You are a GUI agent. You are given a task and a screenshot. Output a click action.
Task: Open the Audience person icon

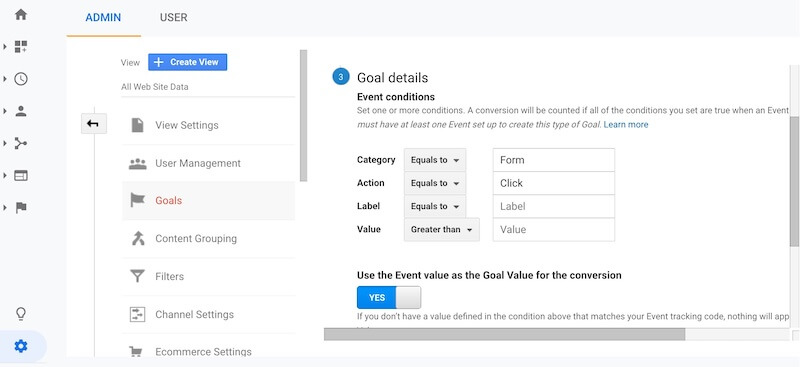[21, 111]
